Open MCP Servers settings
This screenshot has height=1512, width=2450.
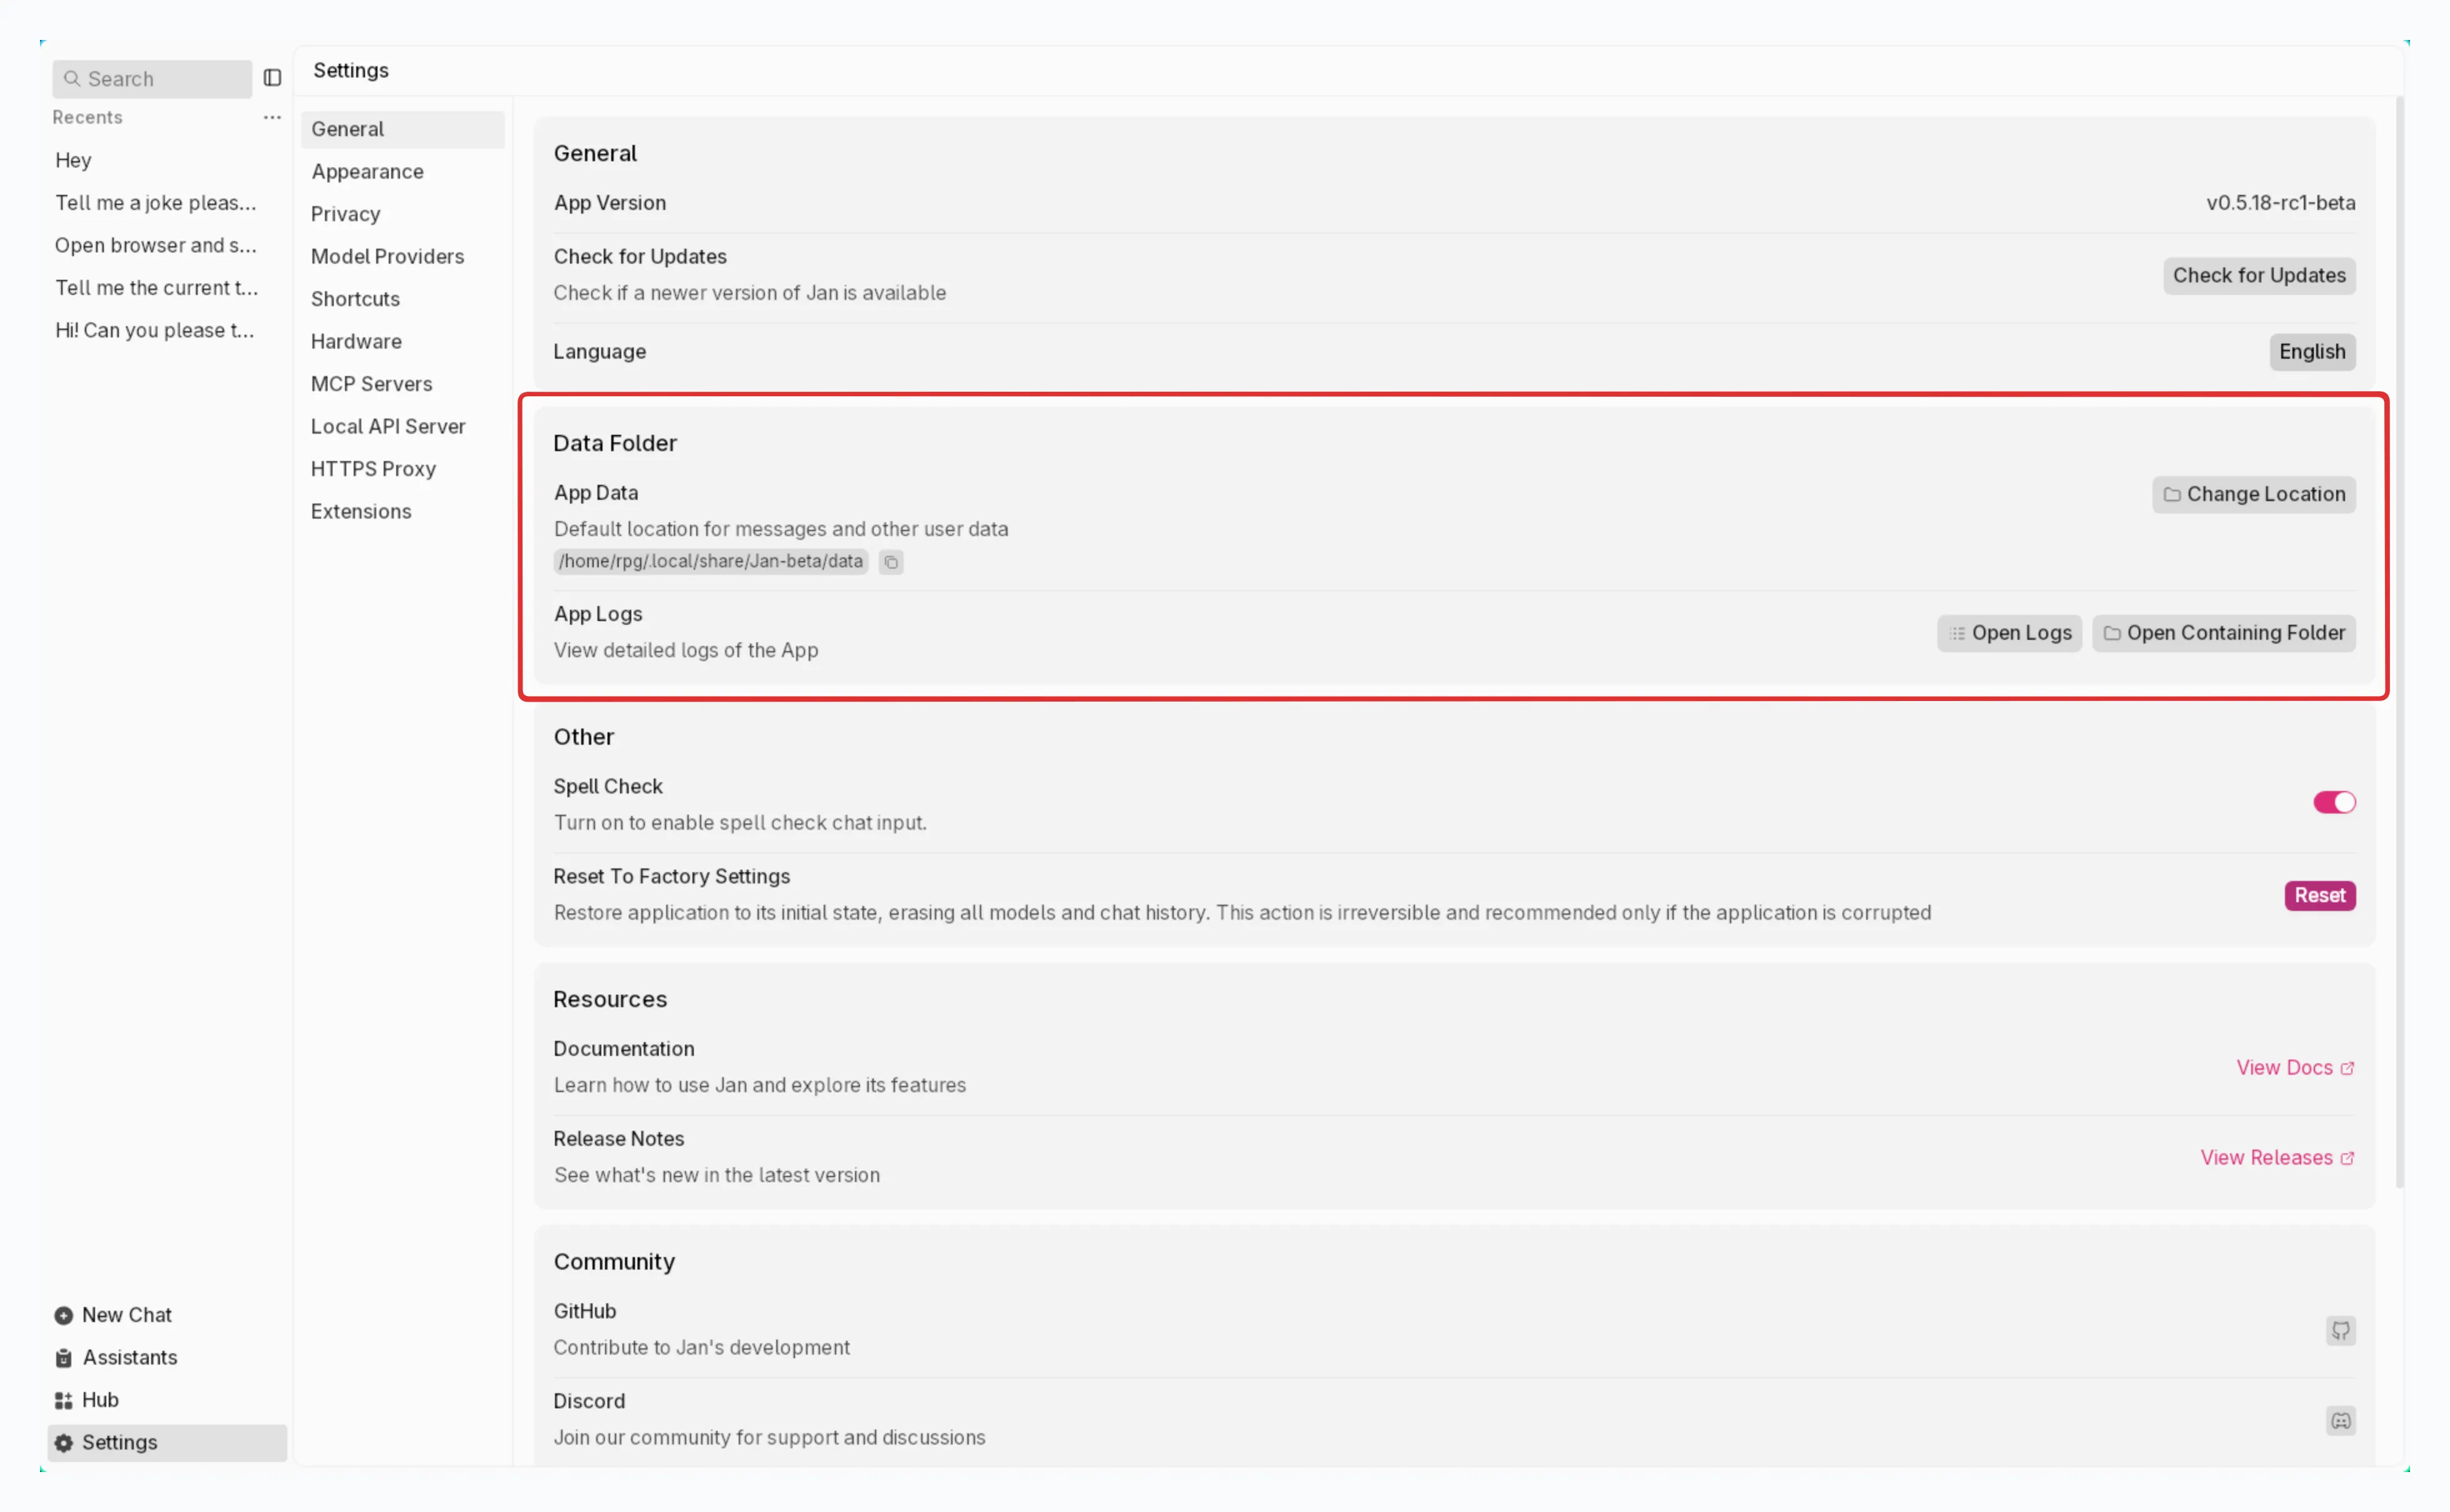pyautogui.click(x=371, y=383)
